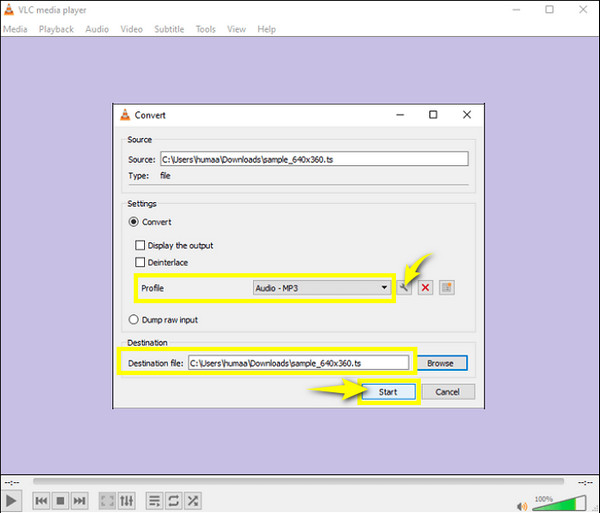Close the Convert dialog

(x=467, y=115)
